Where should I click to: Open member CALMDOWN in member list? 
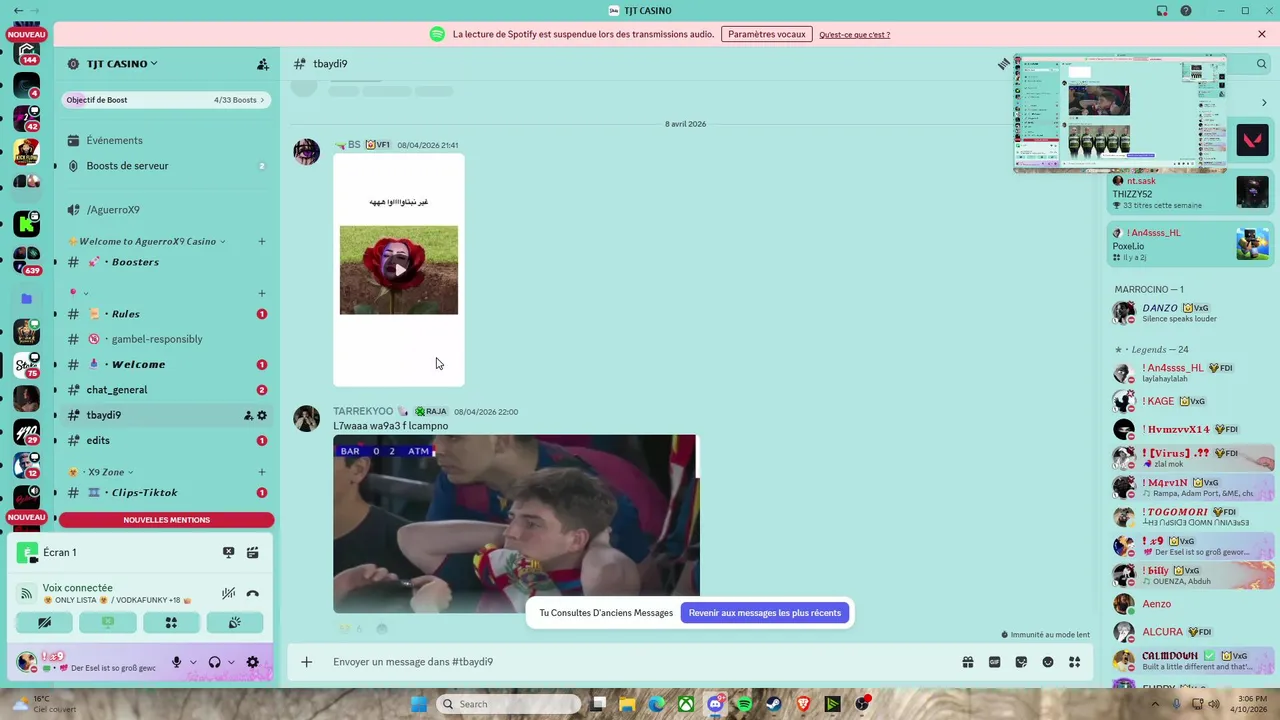tap(1190, 661)
